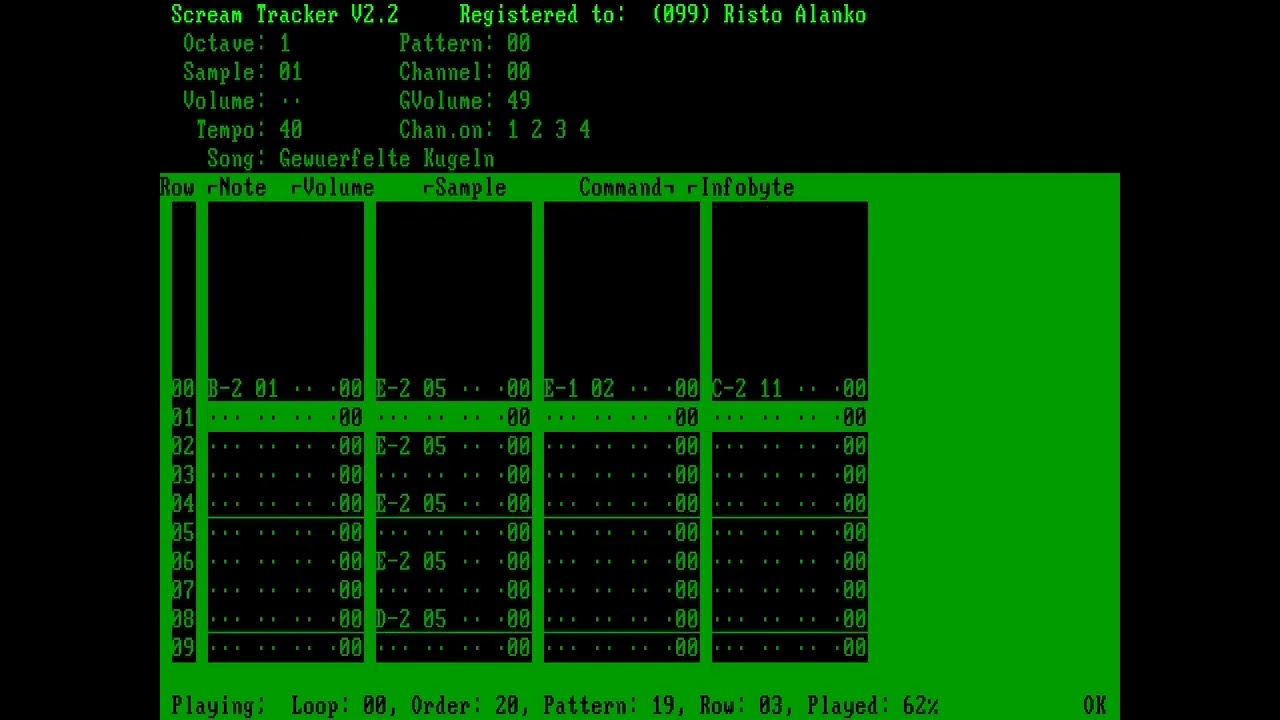Select note E-2 05 in row 00
Image resolution: width=1280 pixels, height=720 pixels.
click(411, 388)
